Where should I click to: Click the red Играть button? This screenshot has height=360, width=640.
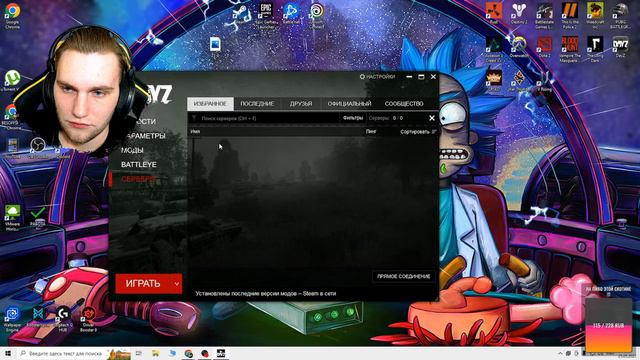(x=143, y=283)
